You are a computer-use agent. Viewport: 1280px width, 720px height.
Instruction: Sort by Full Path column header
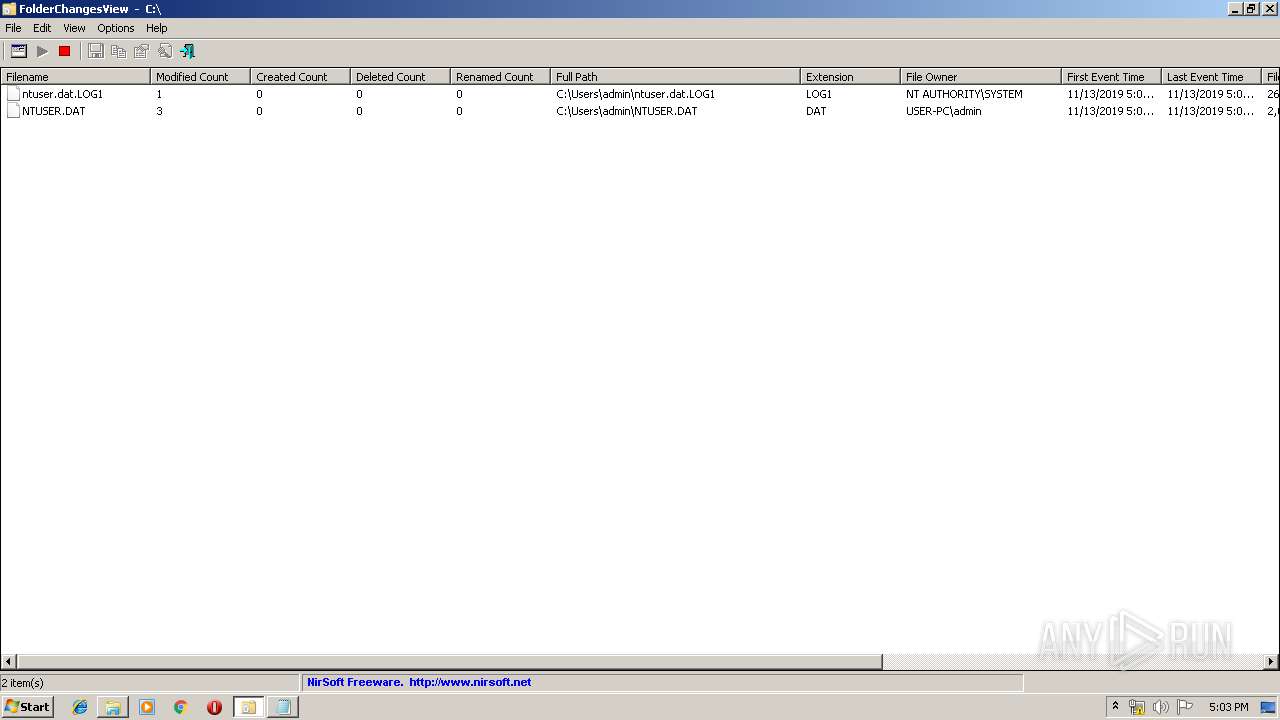point(675,76)
